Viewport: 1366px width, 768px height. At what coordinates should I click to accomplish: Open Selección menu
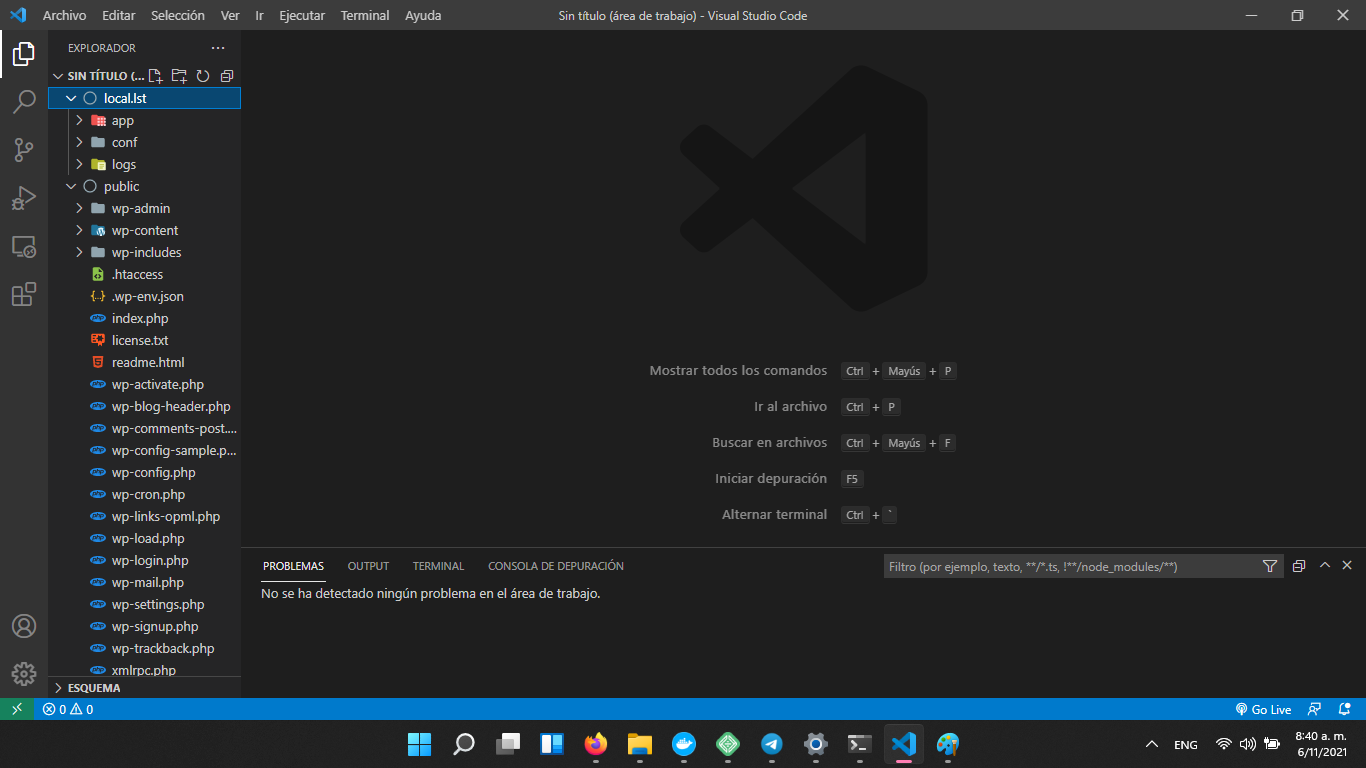178,15
